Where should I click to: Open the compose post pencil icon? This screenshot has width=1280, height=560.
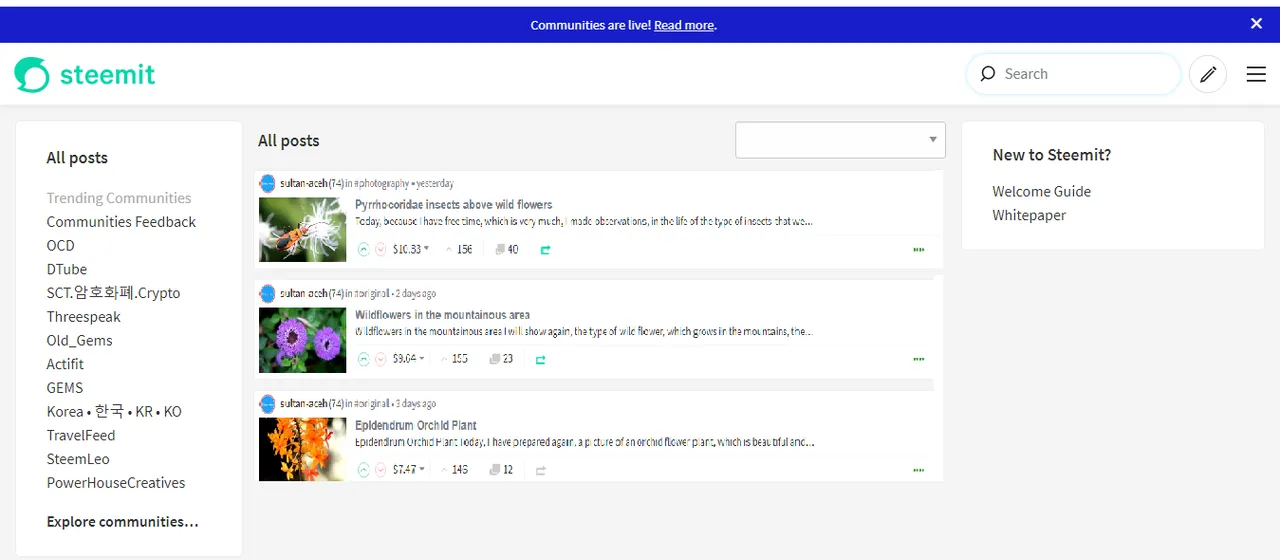[1208, 74]
